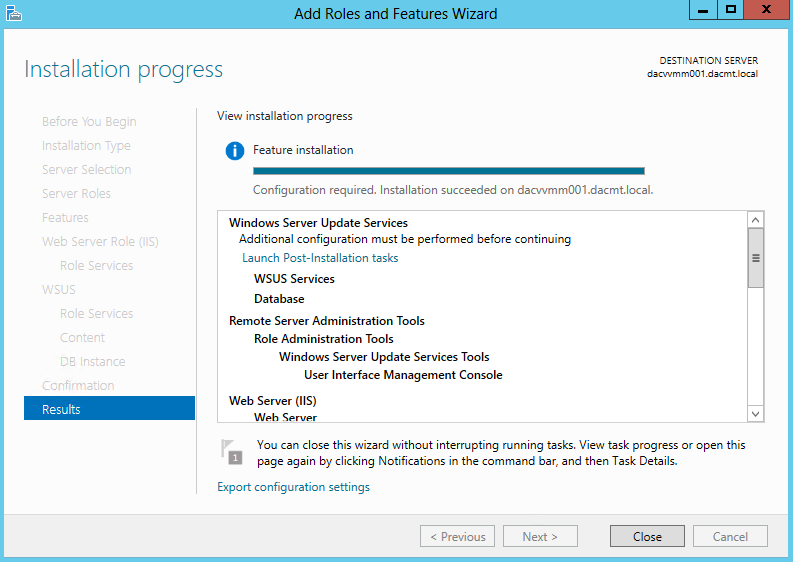Click Windows Server Update Services Tools entry
793x562 pixels.
click(384, 357)
